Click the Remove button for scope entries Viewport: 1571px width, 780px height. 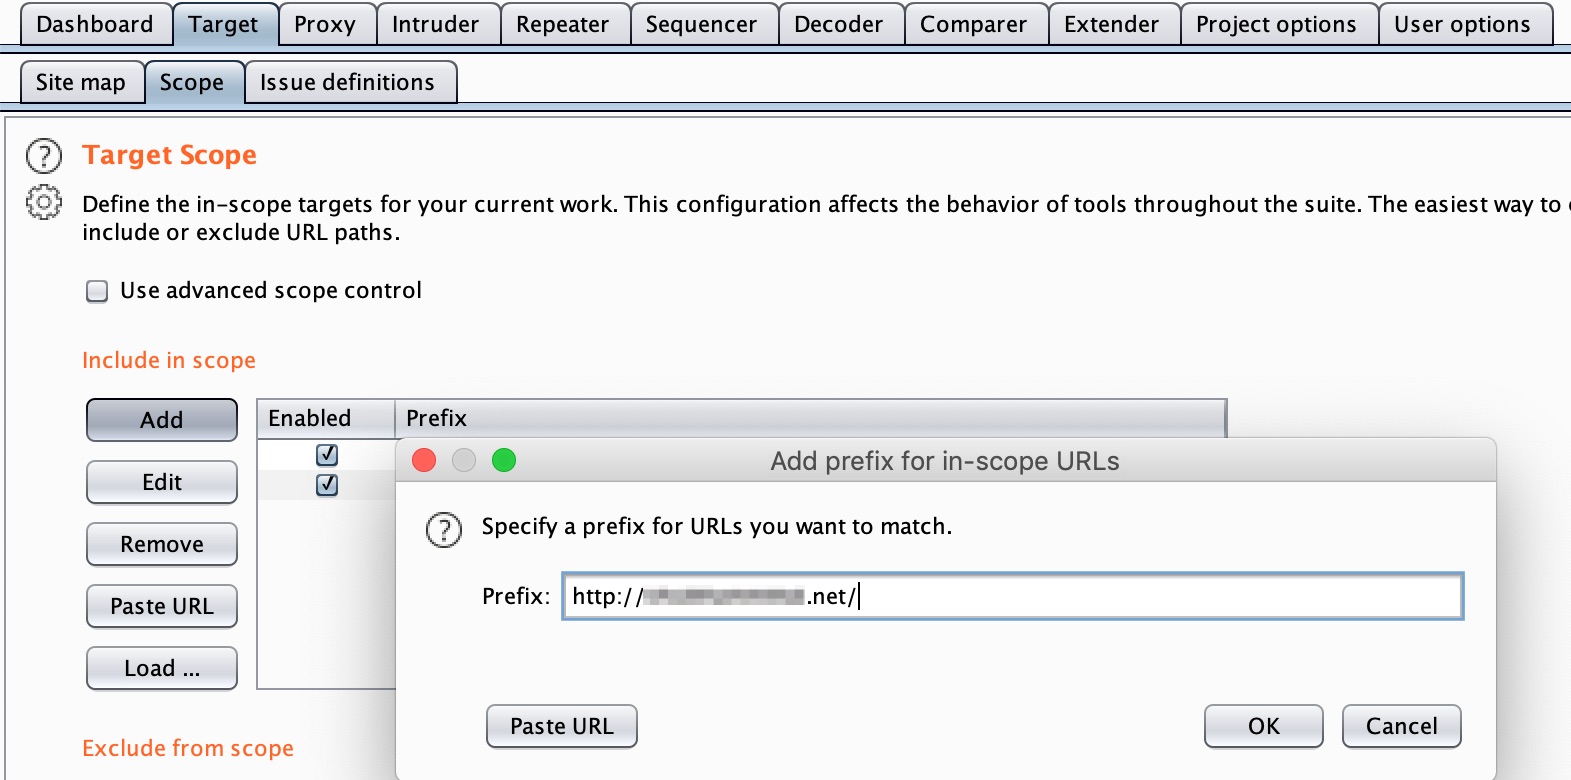click(162, 544)
